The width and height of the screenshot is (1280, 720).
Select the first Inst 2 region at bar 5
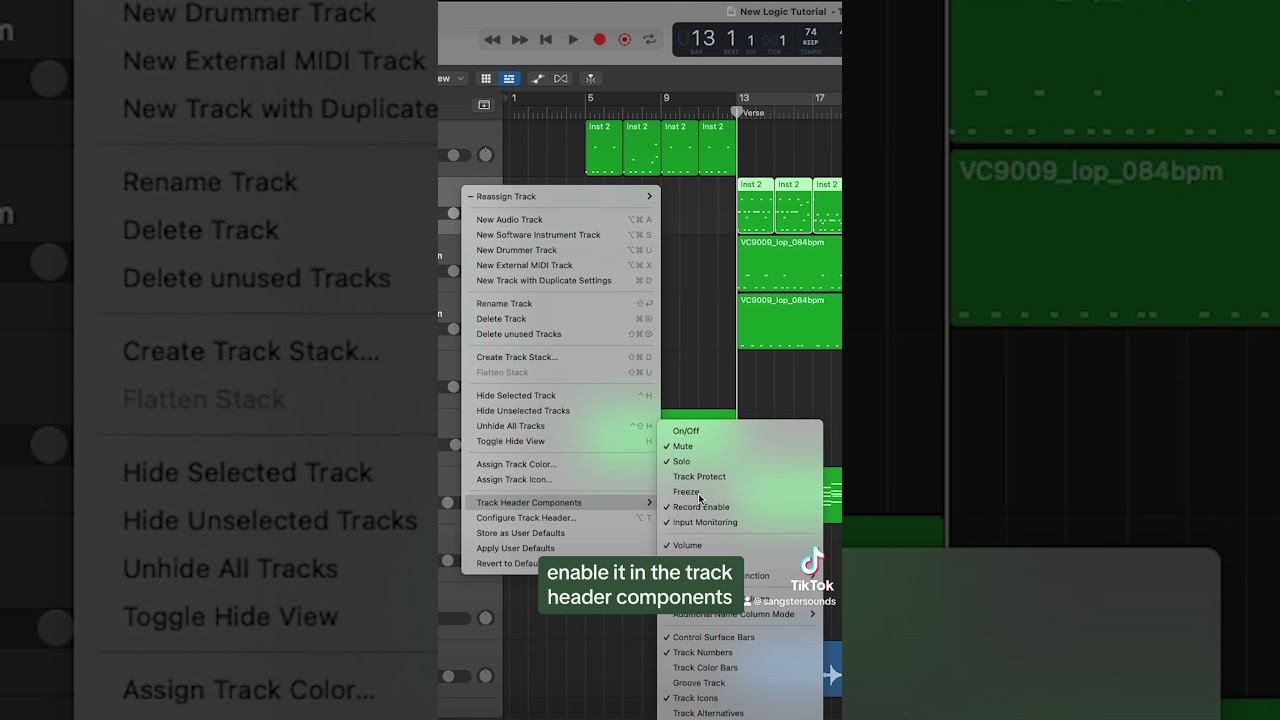(604, 148)
